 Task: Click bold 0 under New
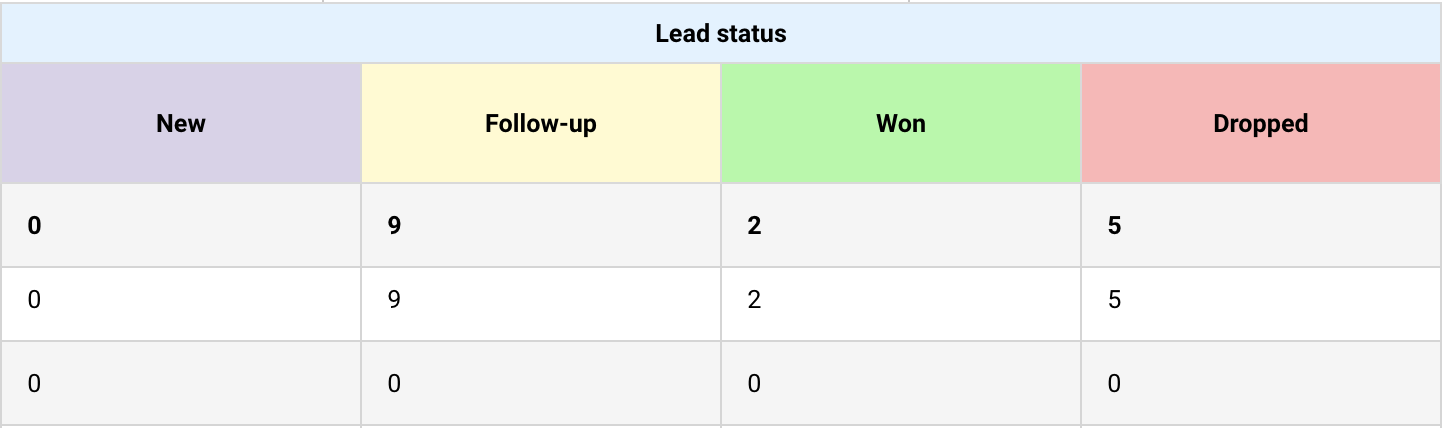(x=35, y=226)
